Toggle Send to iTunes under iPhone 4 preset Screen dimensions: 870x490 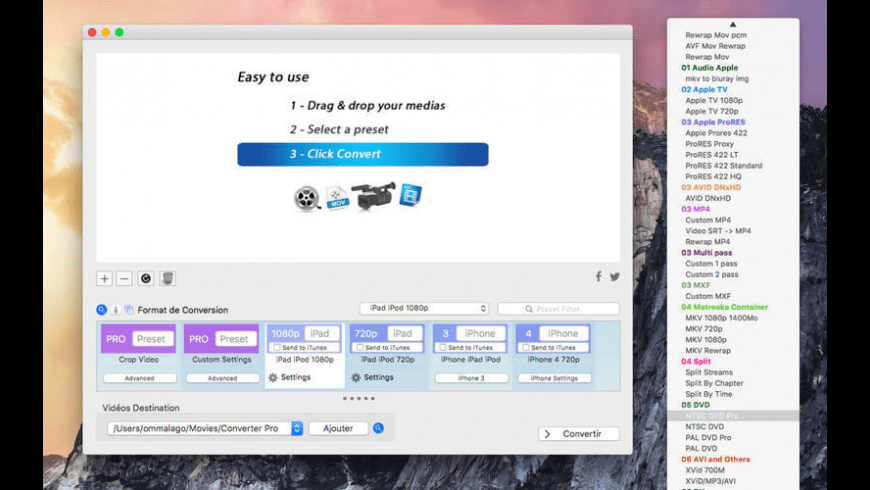point(526,347)
